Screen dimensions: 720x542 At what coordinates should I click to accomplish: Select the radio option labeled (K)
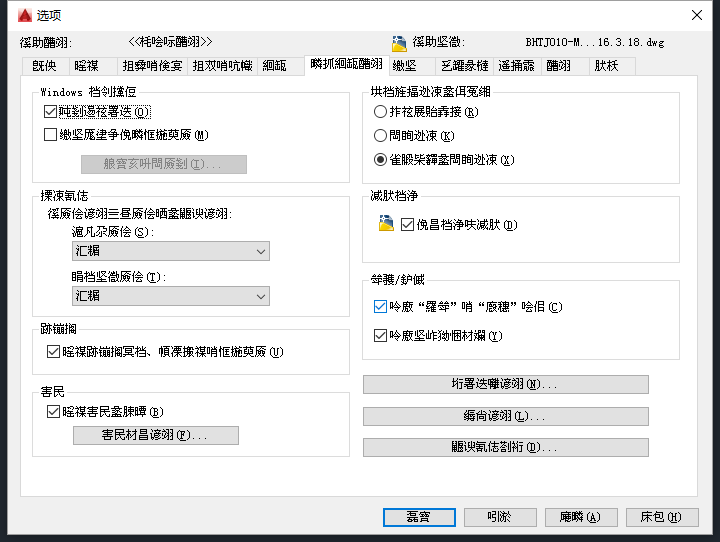click(380, 136)
